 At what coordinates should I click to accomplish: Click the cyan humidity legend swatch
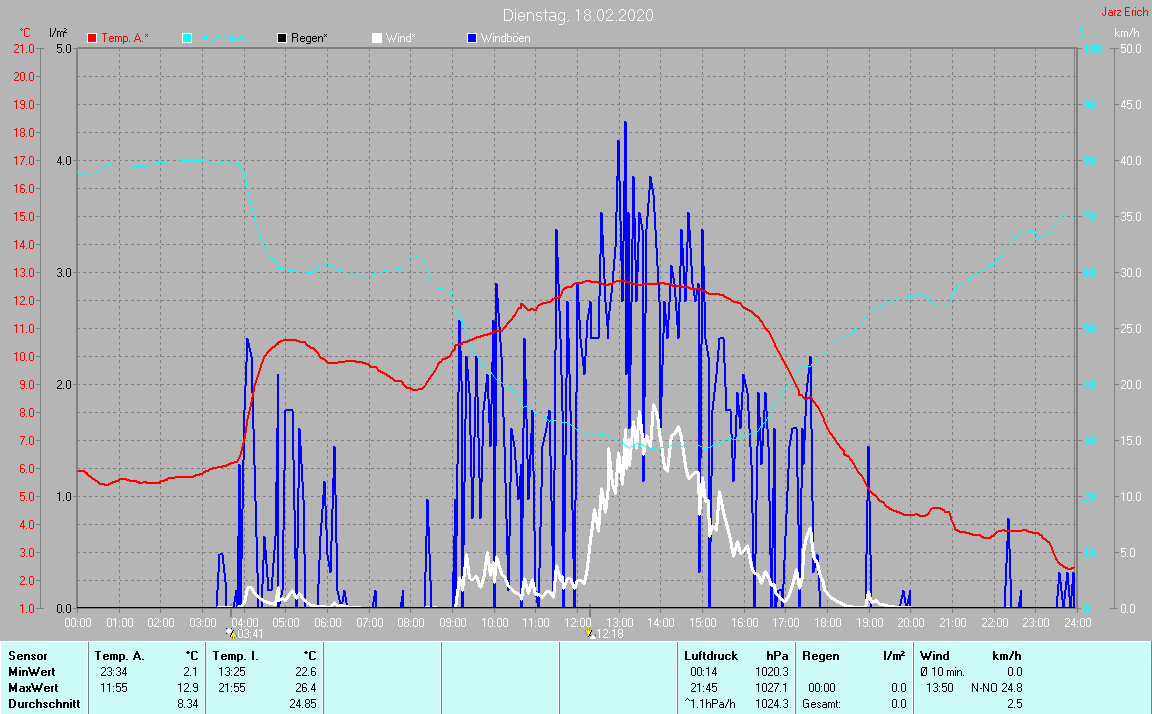(x=188, y=38)
